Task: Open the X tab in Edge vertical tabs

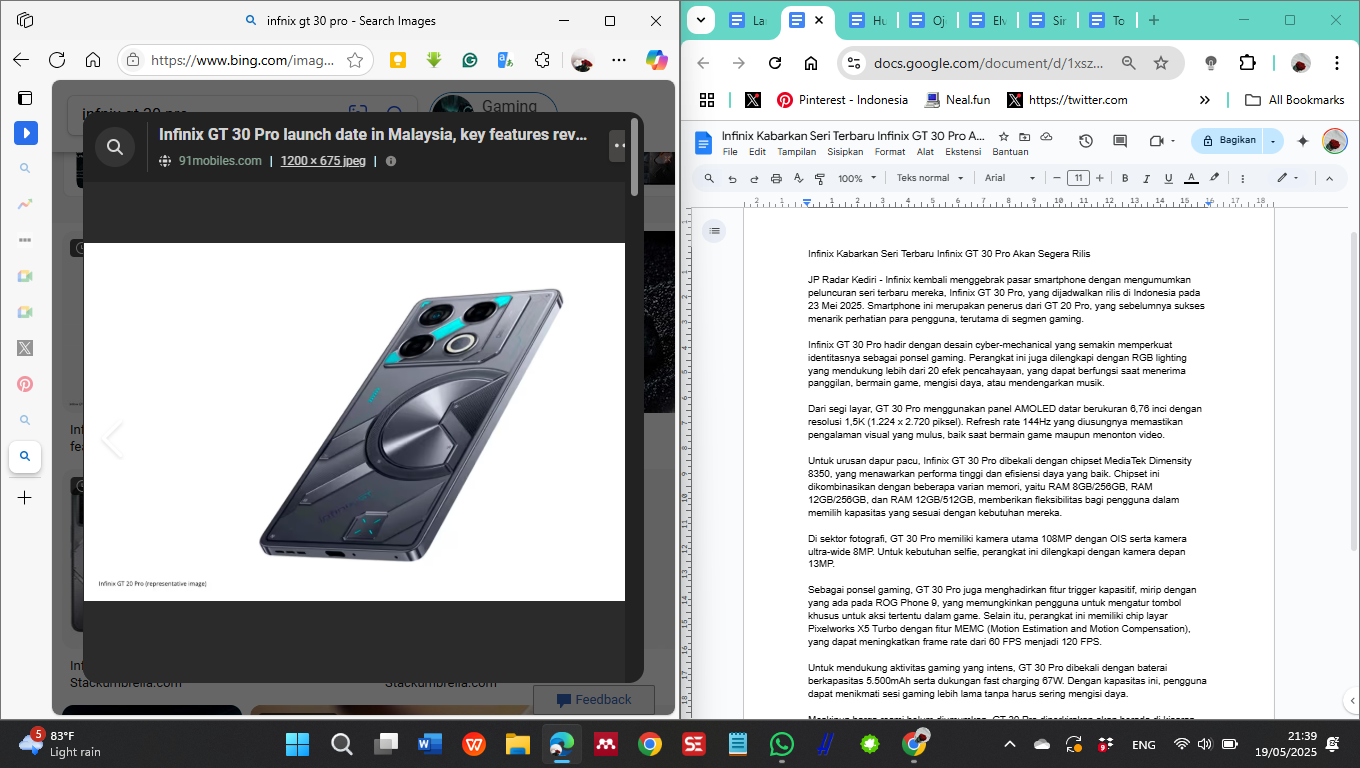Action: [x=25, y=348]
